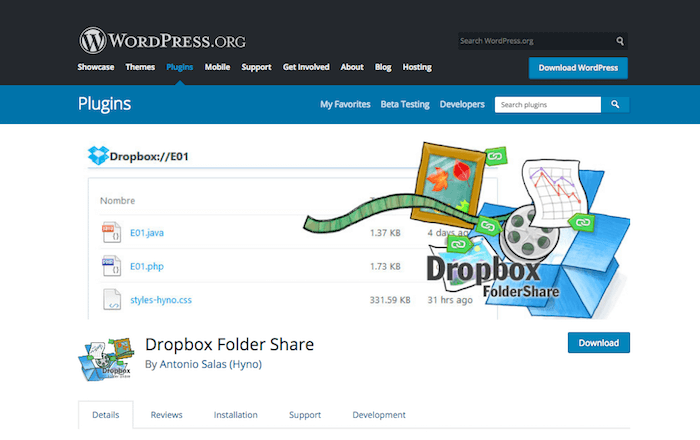700x440 pixels.
Task: Click the 331.59 KB size value
Action: tap(390, 300)
